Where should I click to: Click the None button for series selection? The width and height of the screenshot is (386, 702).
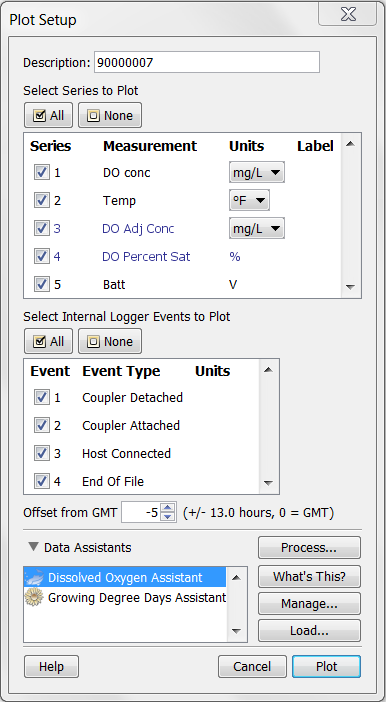point(110,116)
